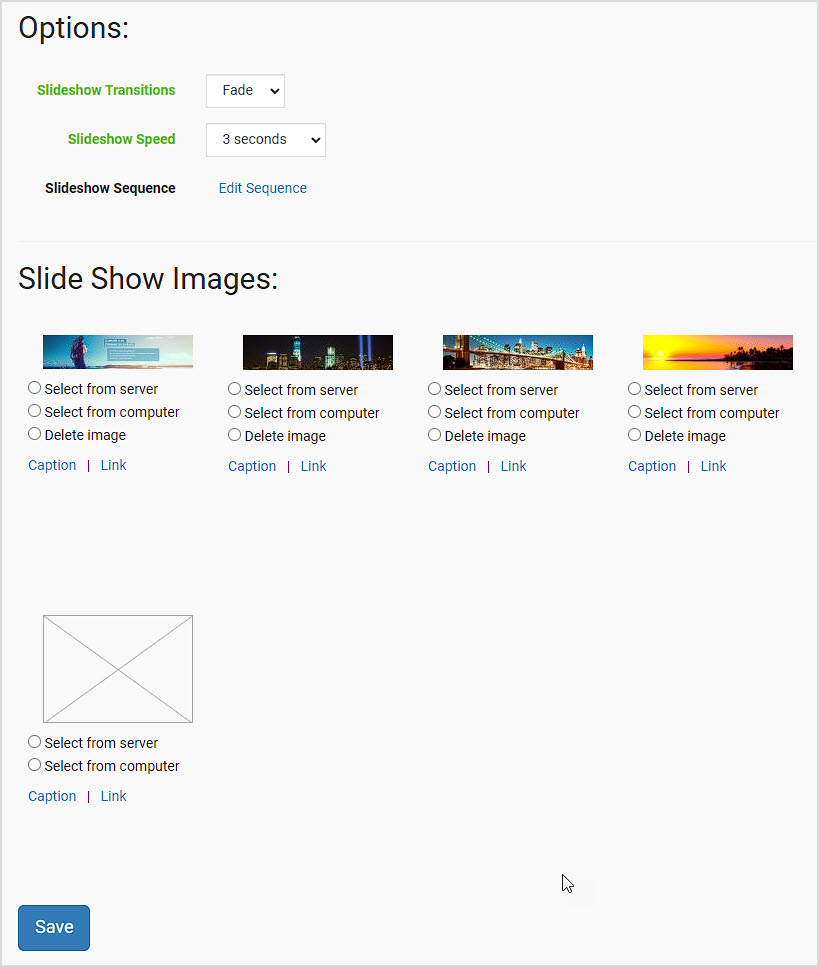Image resolution: width=819 pixels, height=967 pixels.
Task: Enable 'Delete image' under the first slide
Action: coord(34,433)
